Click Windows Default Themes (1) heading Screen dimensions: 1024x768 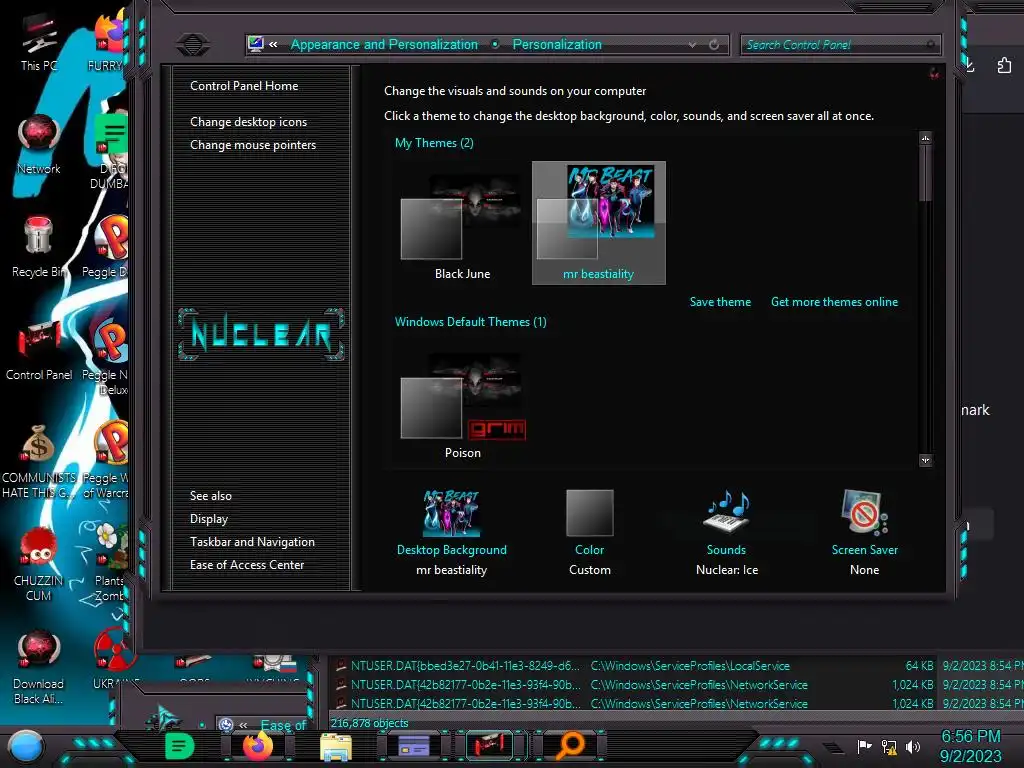click(x=470, y=321)
